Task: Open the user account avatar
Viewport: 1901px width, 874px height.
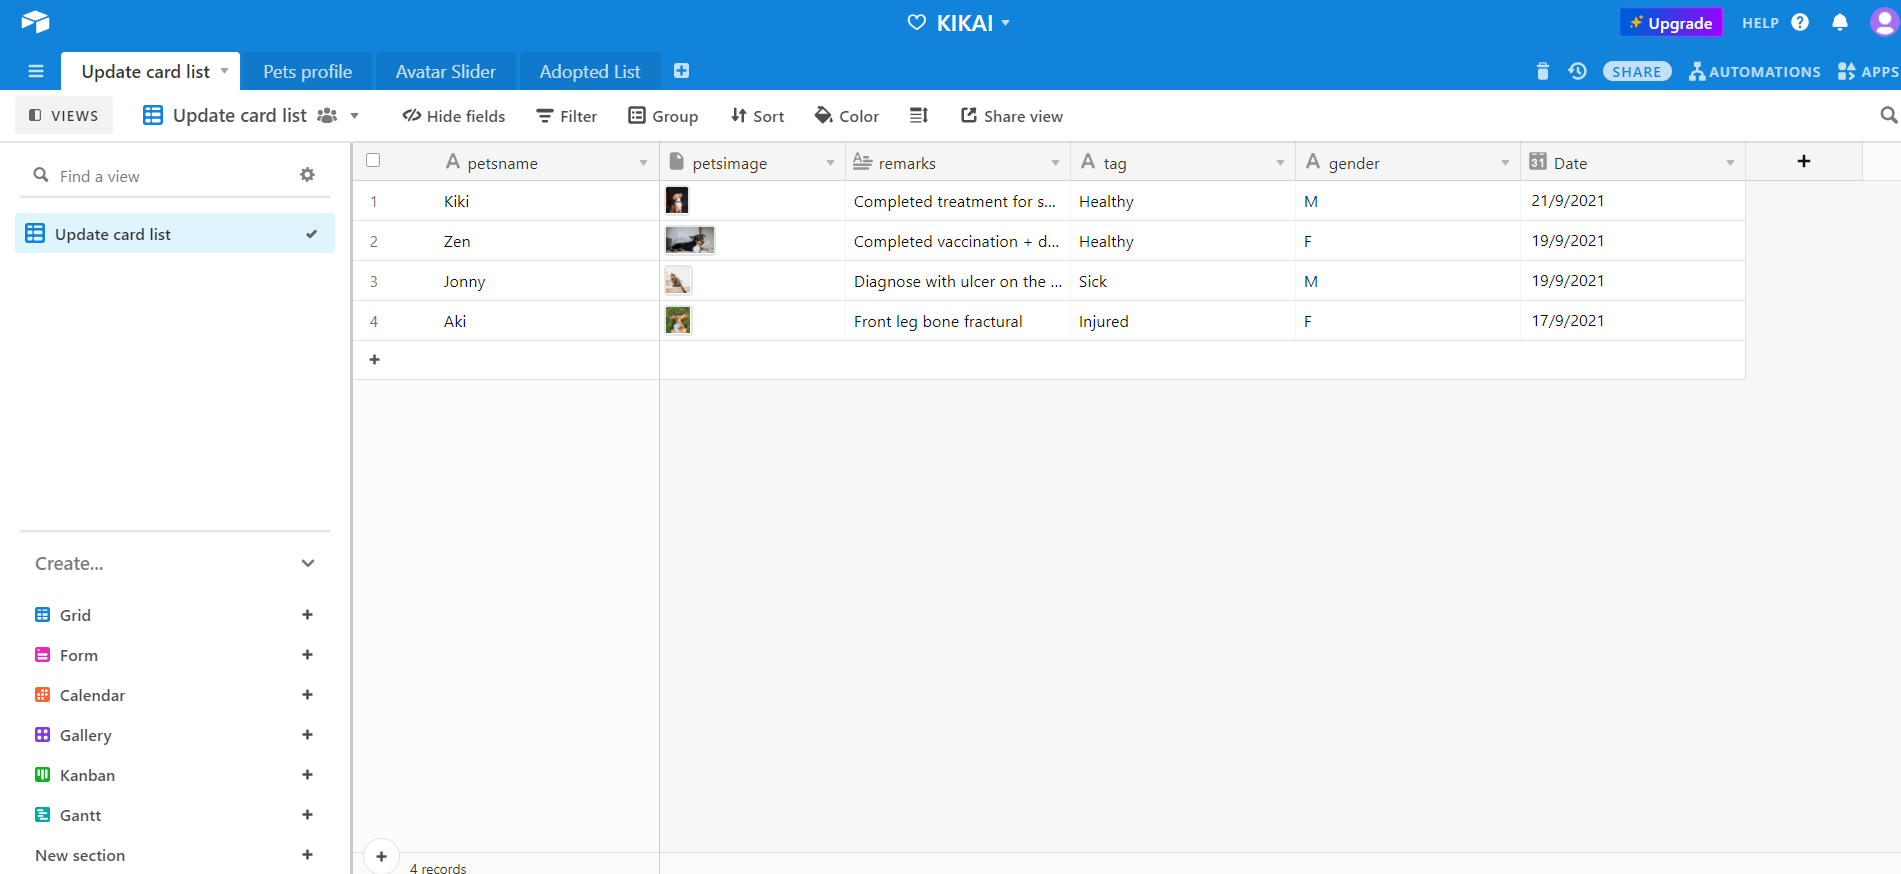Action: [1884, 22]
